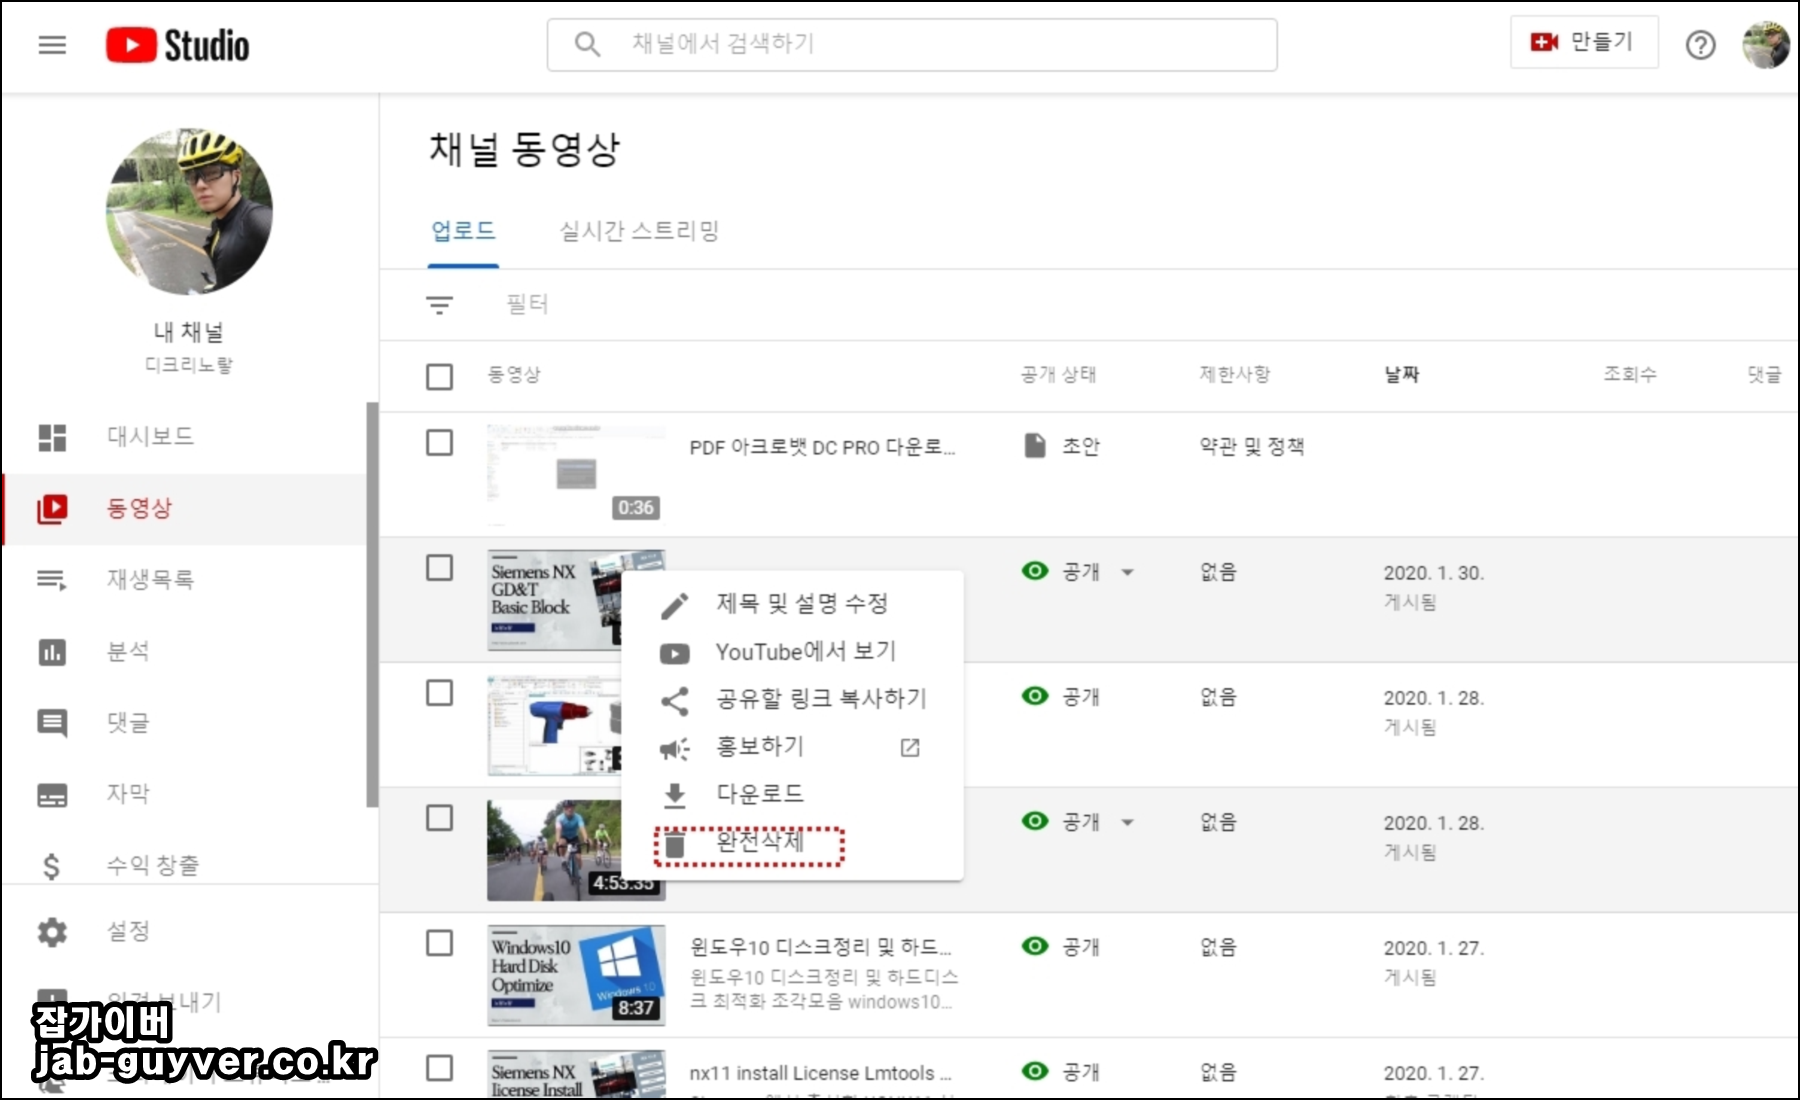
Task: Click the 조회수 column header
Action: point(1630,374)
